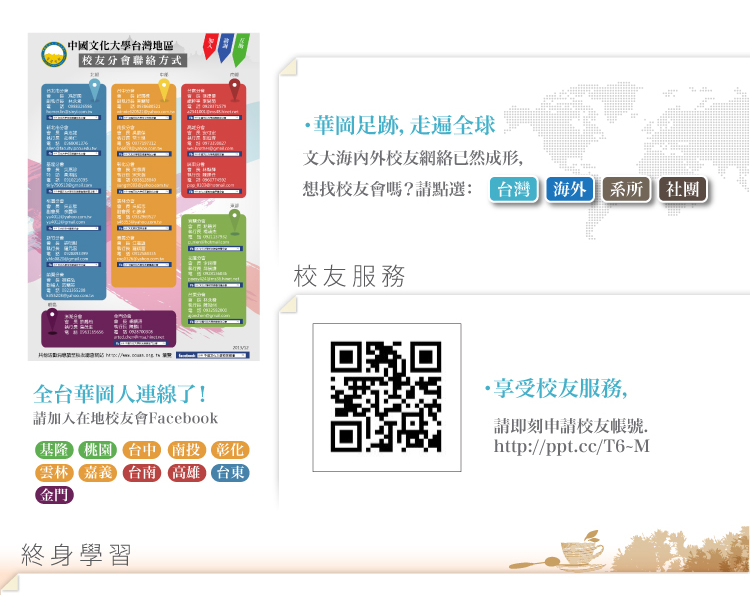Click the blue ribbon tag on poster
750x595 pixels.
225,48
